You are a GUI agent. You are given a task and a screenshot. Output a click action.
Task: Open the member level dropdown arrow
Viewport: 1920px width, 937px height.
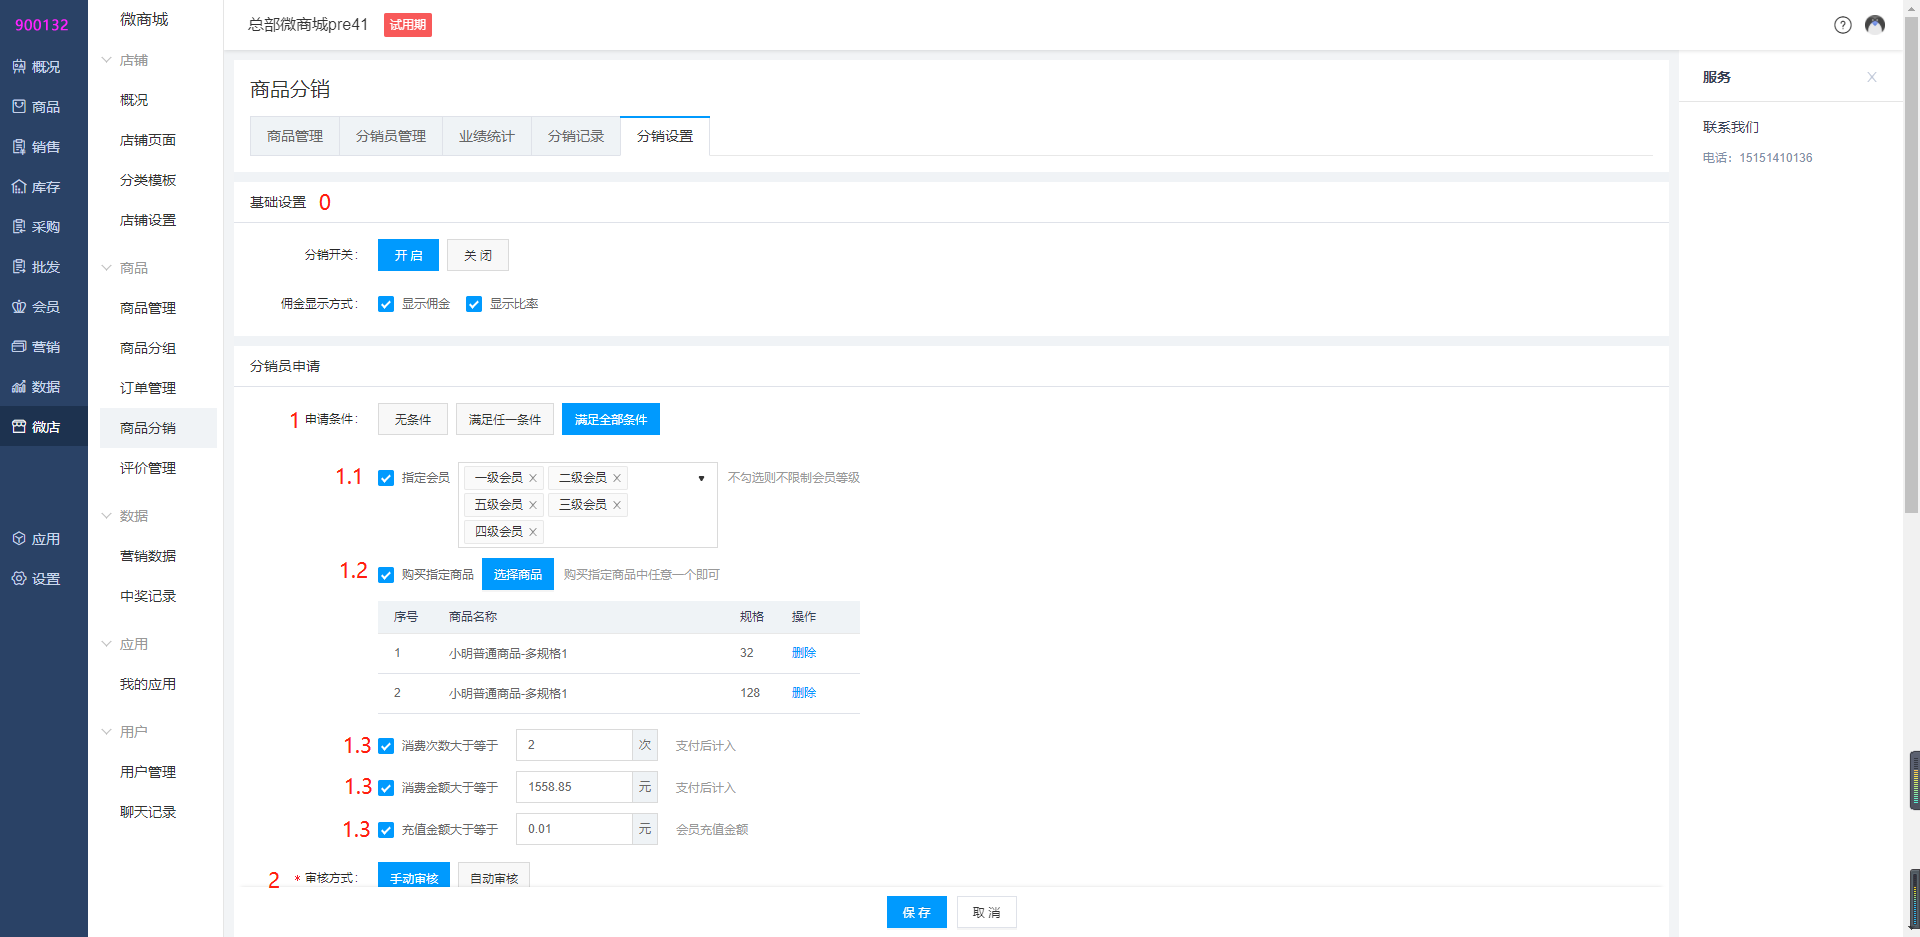click(x=701, y=478)
